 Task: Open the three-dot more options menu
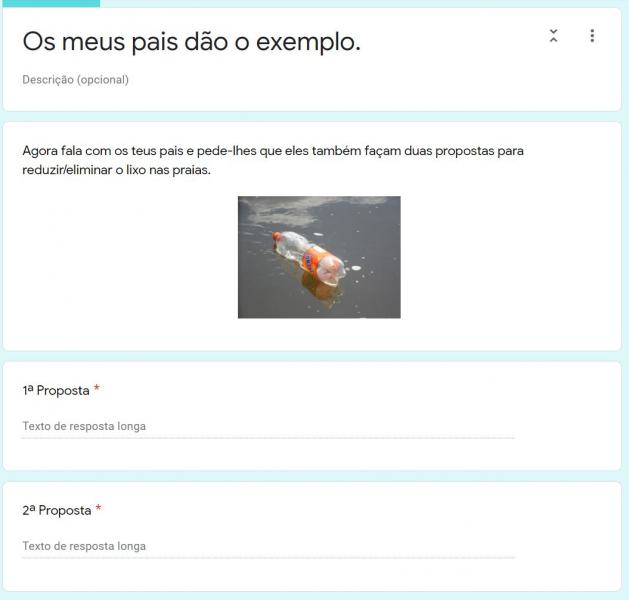592,36
